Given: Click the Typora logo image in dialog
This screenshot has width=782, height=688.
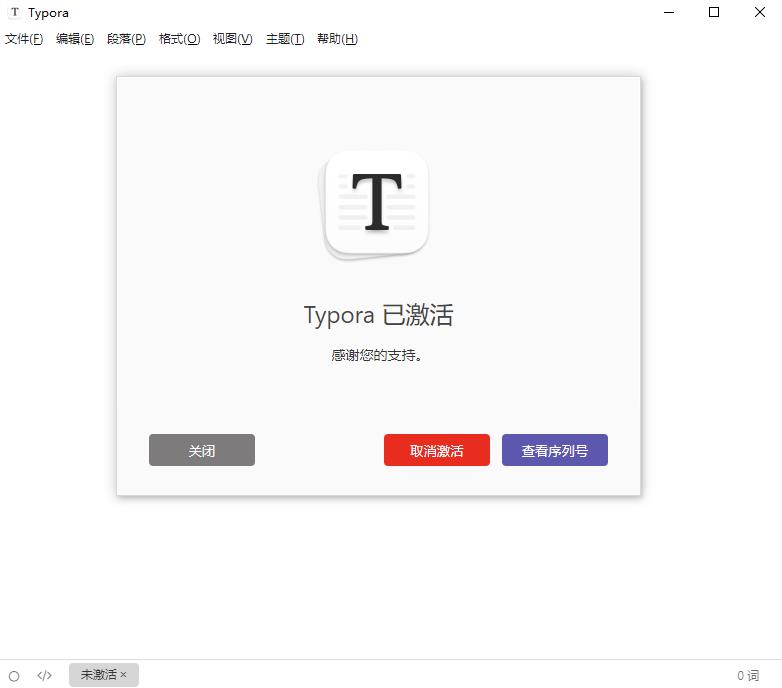Looking at the screenshot, I should click(x=374, y=205).
